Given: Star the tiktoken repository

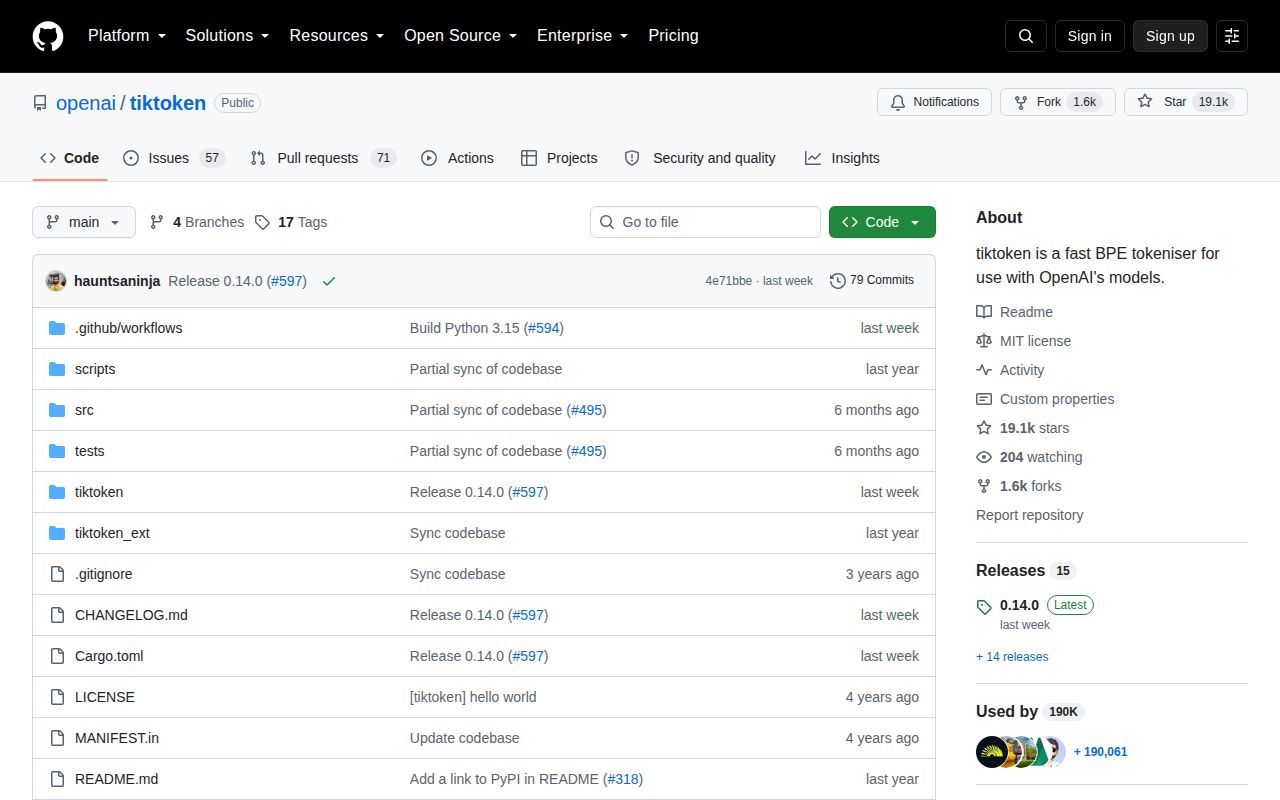Looking at the screenshot, I should (x=1186, y=102).
